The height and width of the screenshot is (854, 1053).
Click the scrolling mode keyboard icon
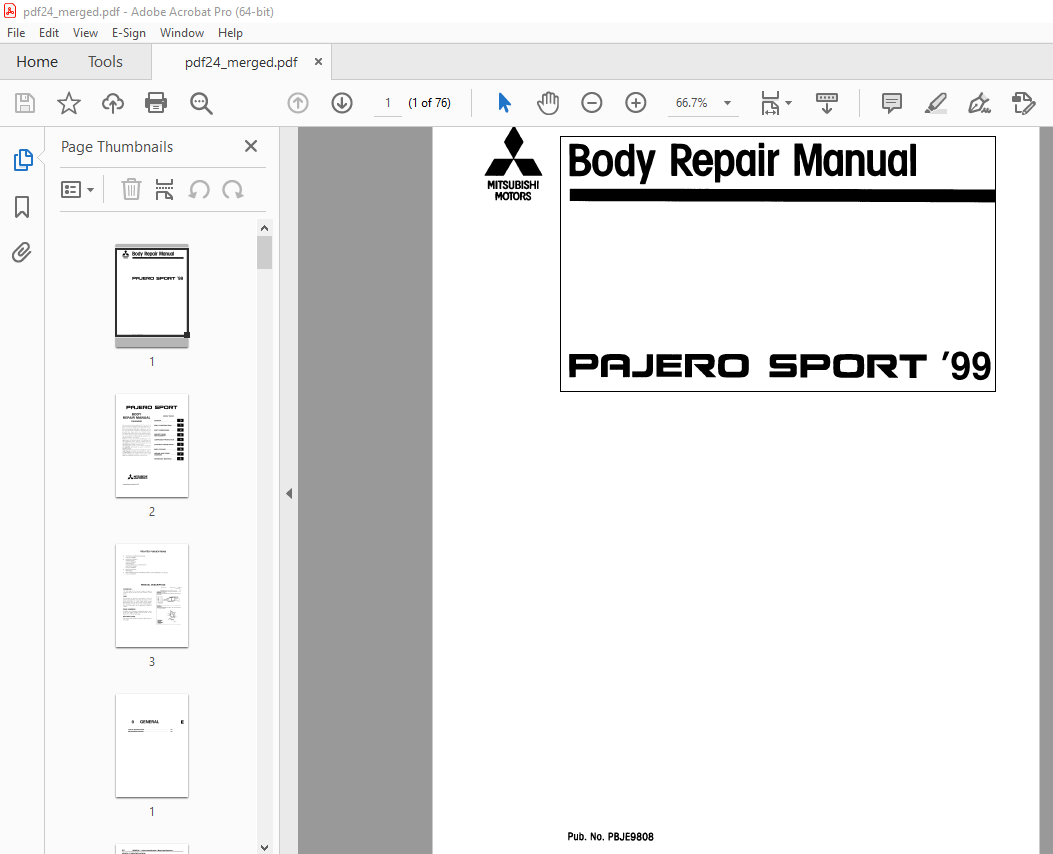click(827, 103)
